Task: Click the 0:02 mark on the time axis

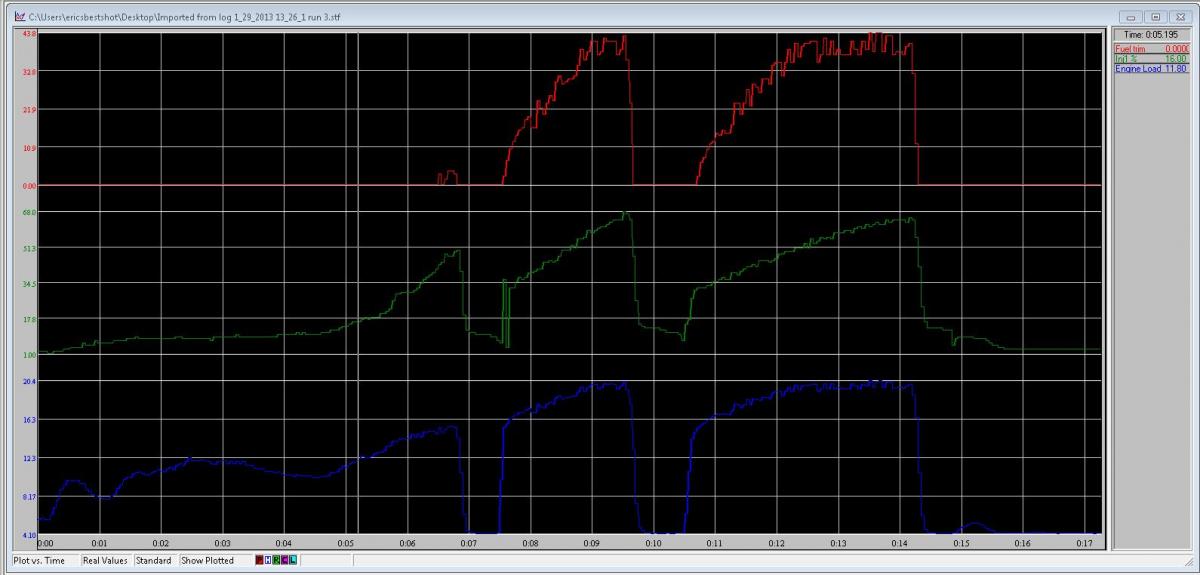Action: point(161,543)
